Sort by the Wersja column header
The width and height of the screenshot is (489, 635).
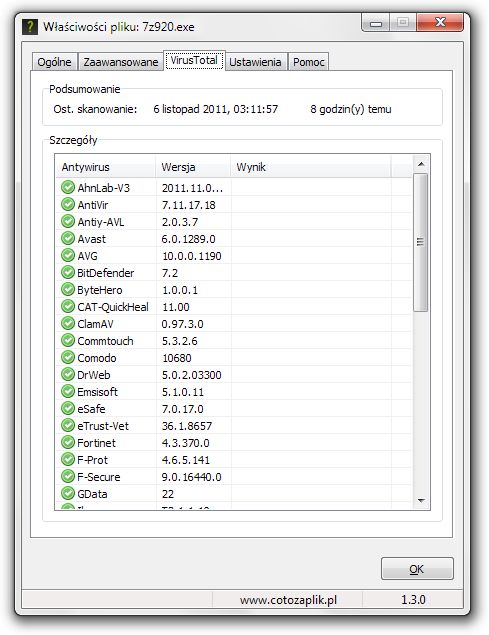tap(193, 167)
